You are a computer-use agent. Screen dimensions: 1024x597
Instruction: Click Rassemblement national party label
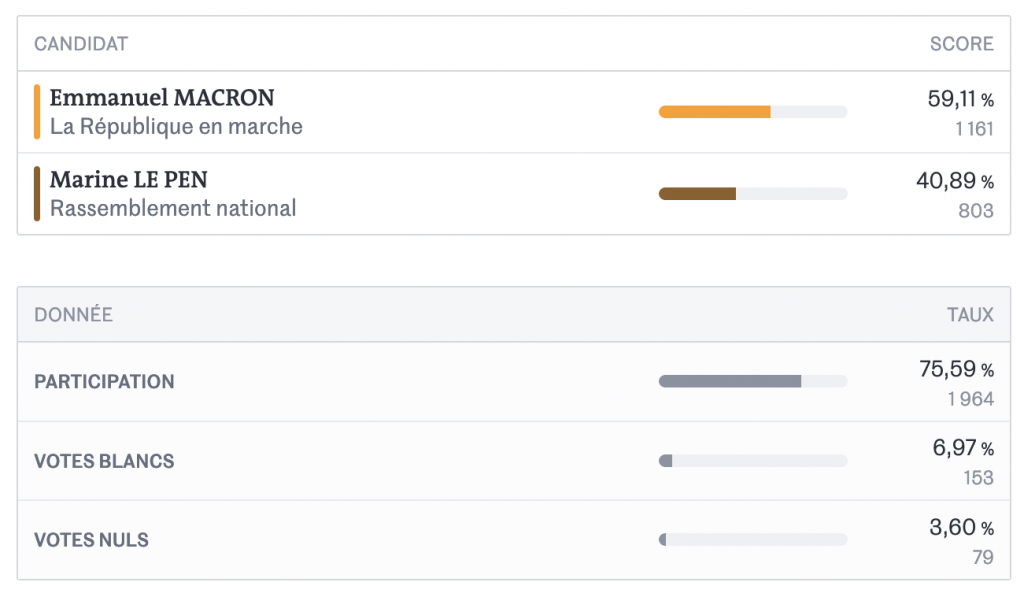pos(173,208)
